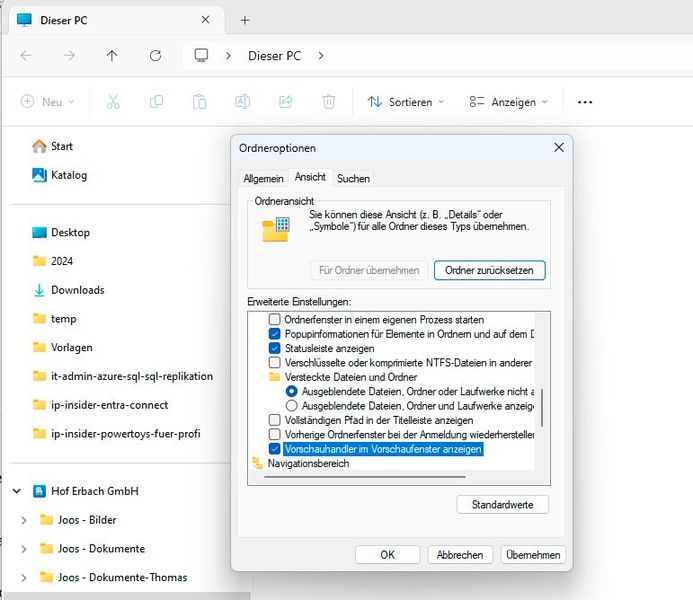Open the 2024 folder in sidebar

(x=52, y=261)
